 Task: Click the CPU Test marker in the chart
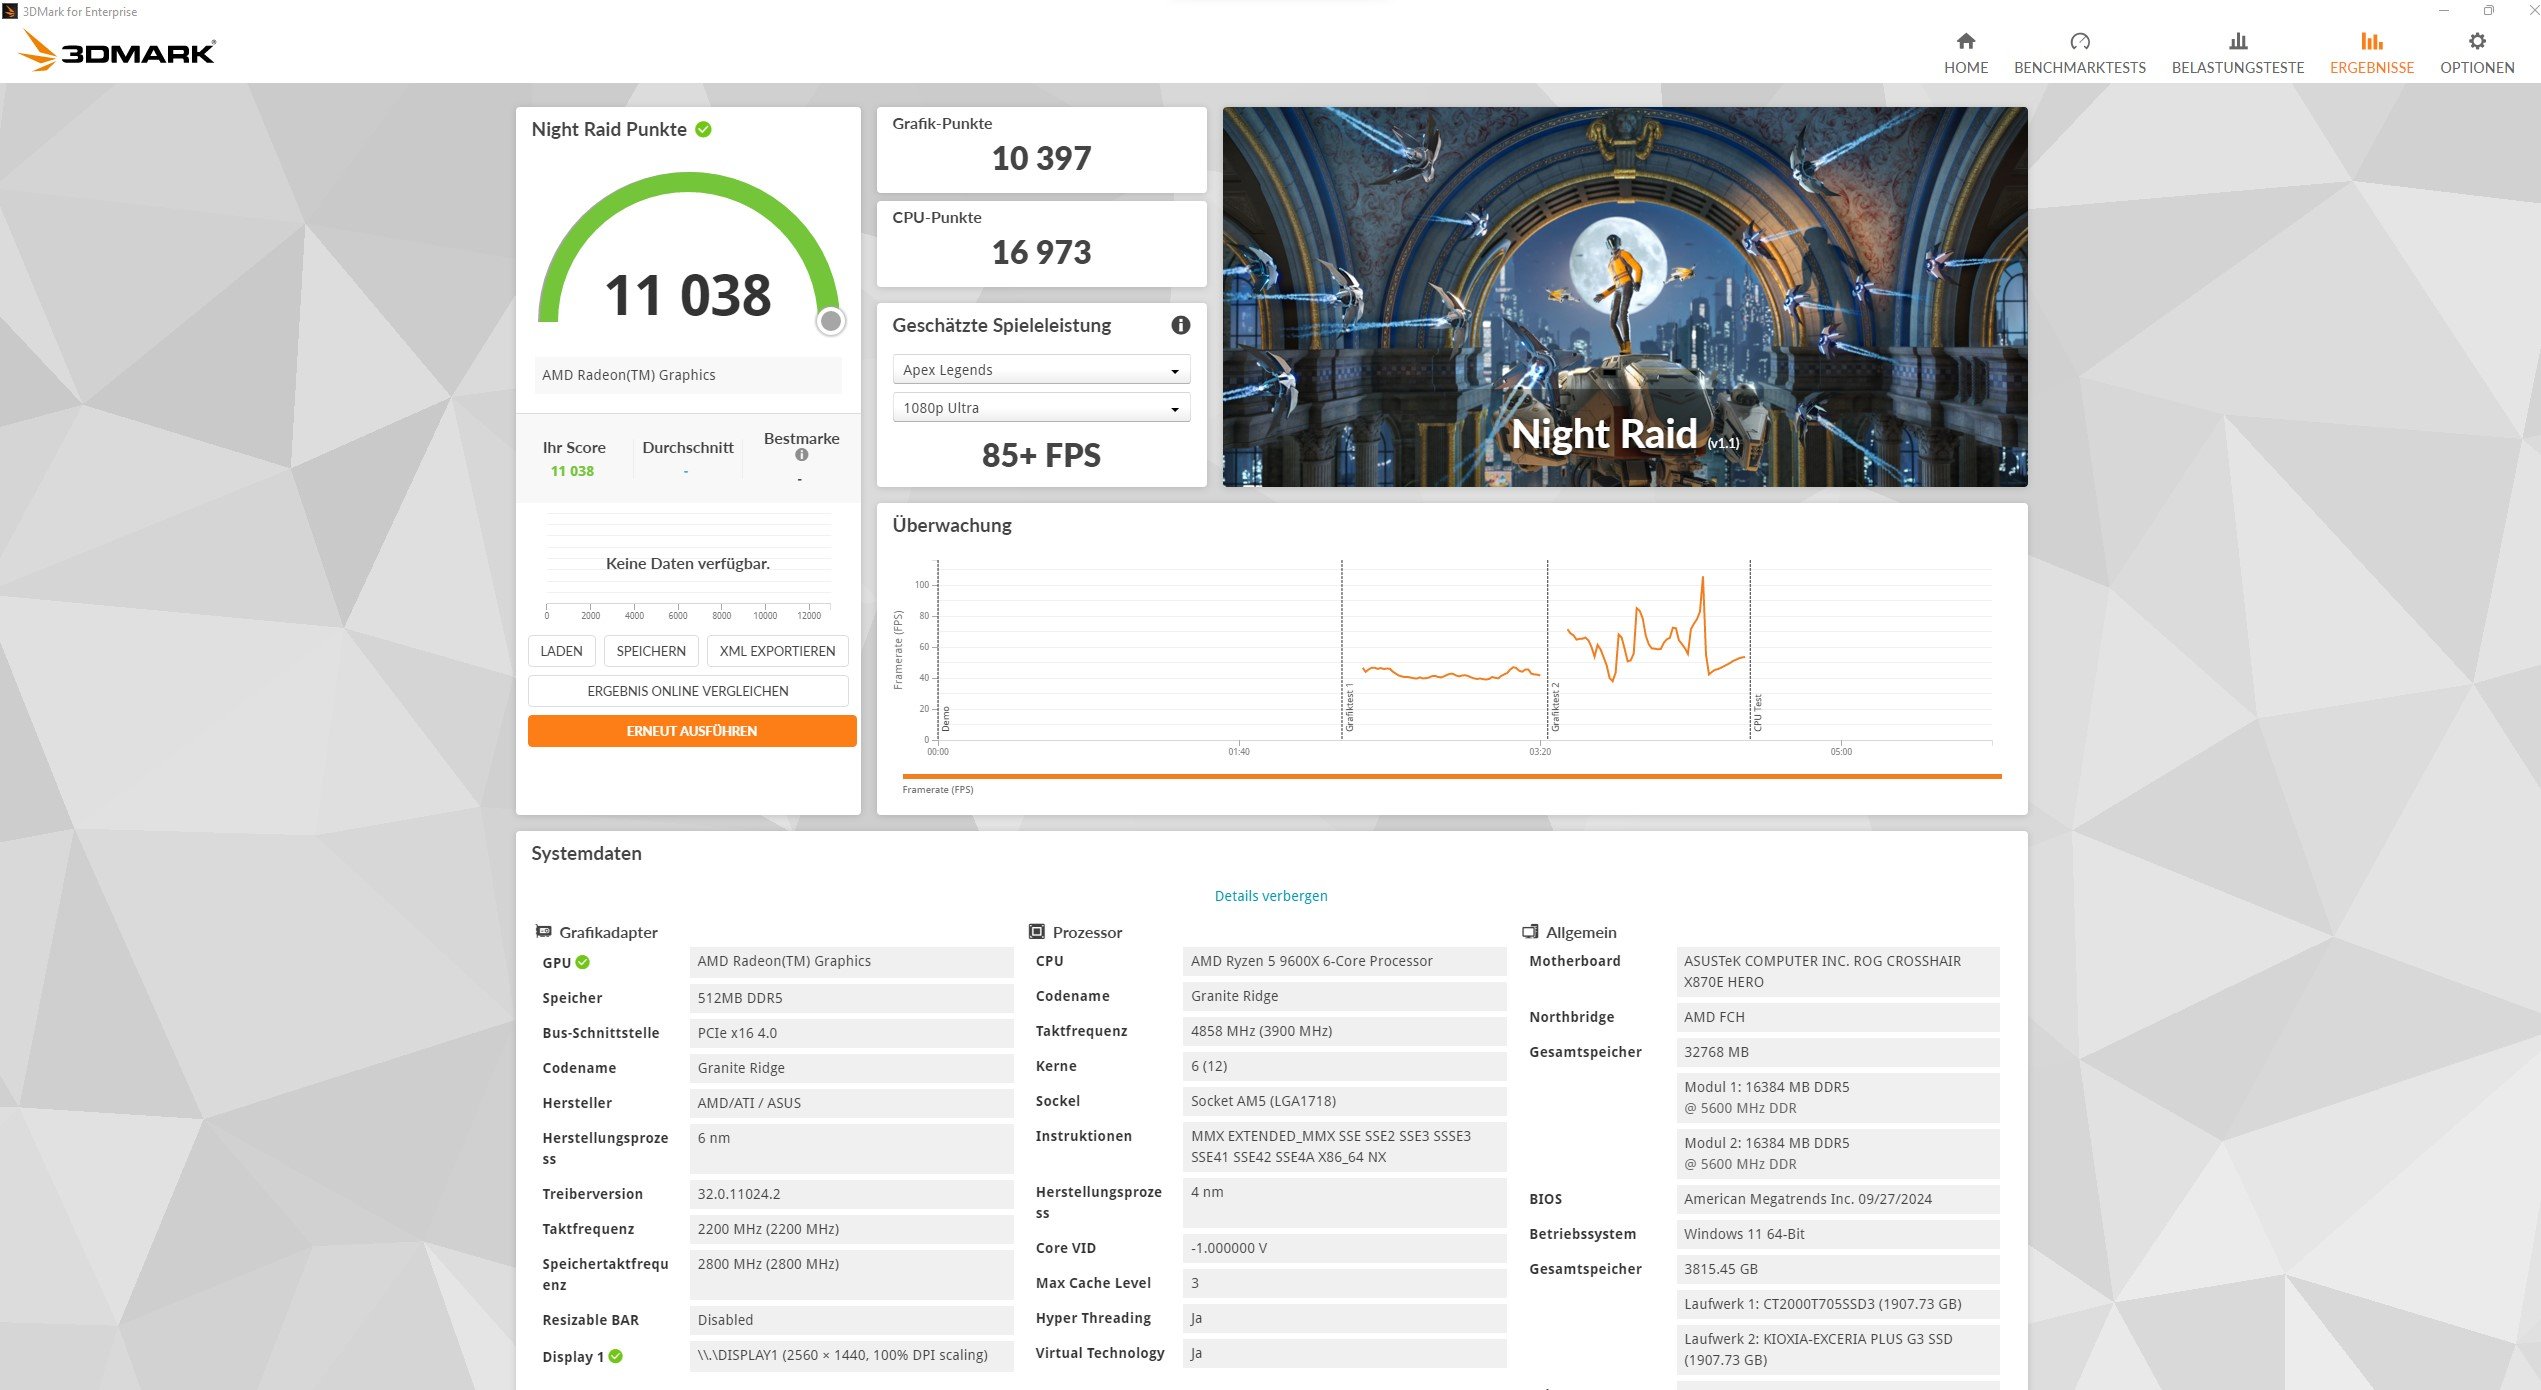(x=1757, y=712)
